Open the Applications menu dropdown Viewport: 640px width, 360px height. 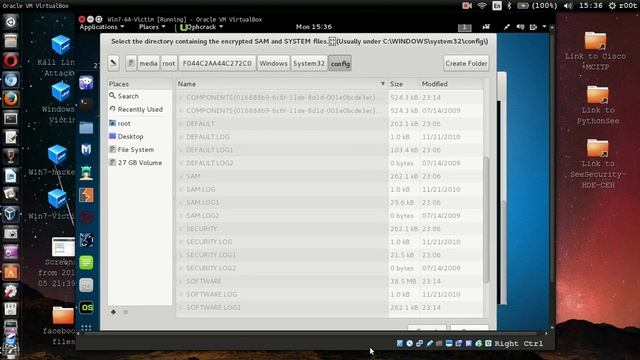point(102,27)
